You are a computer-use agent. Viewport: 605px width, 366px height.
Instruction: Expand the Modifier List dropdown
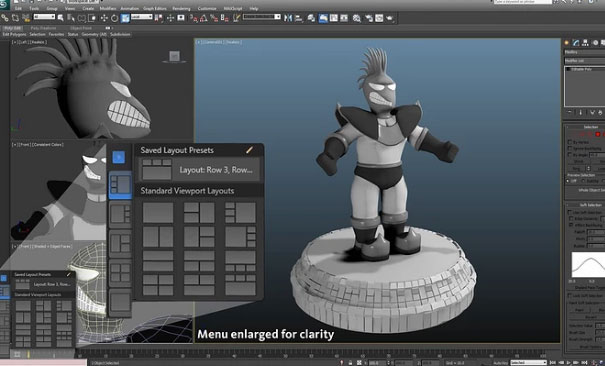click(585, 61)
